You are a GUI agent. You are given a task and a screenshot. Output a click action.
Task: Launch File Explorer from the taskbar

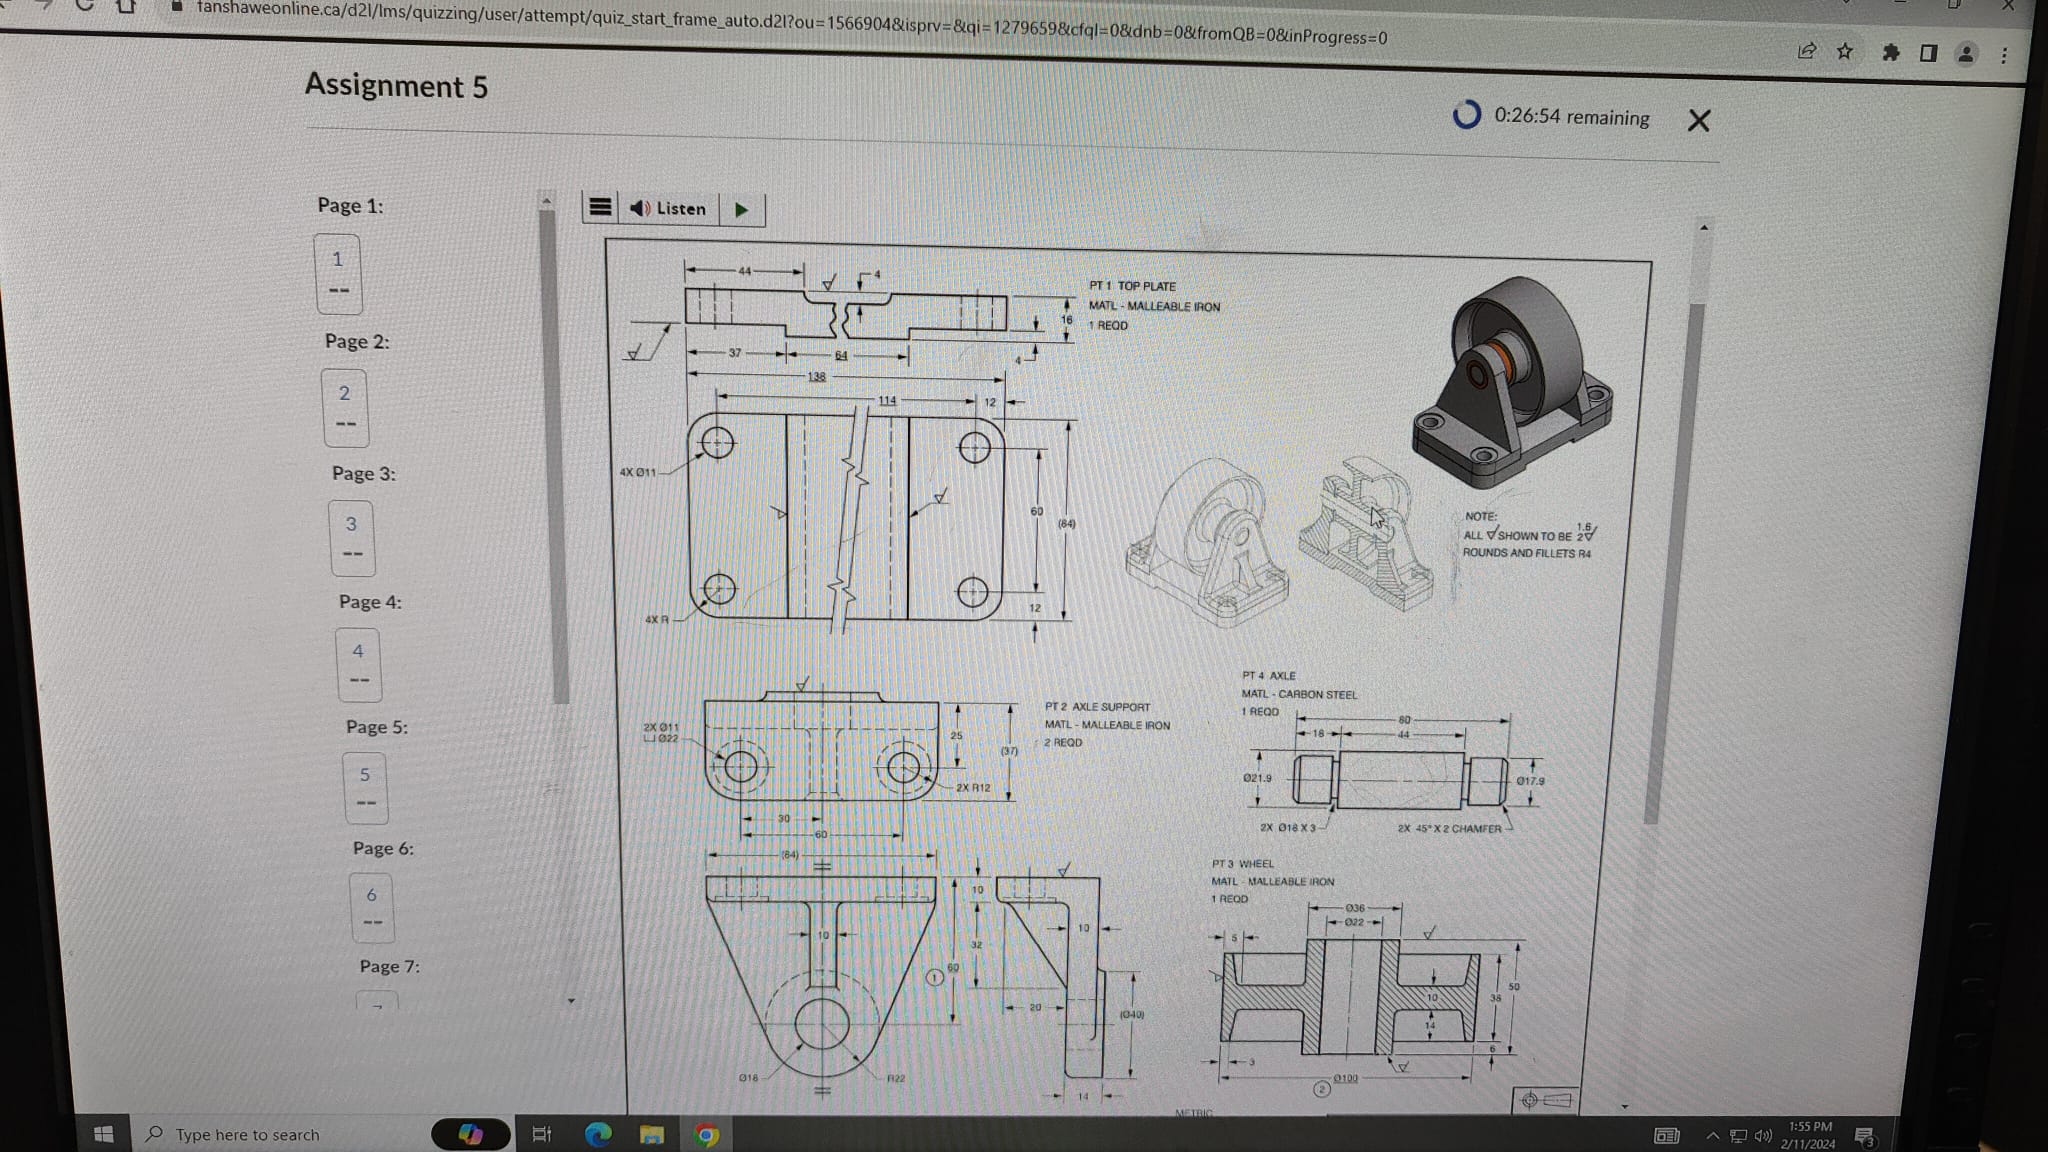coord(652,1135)
